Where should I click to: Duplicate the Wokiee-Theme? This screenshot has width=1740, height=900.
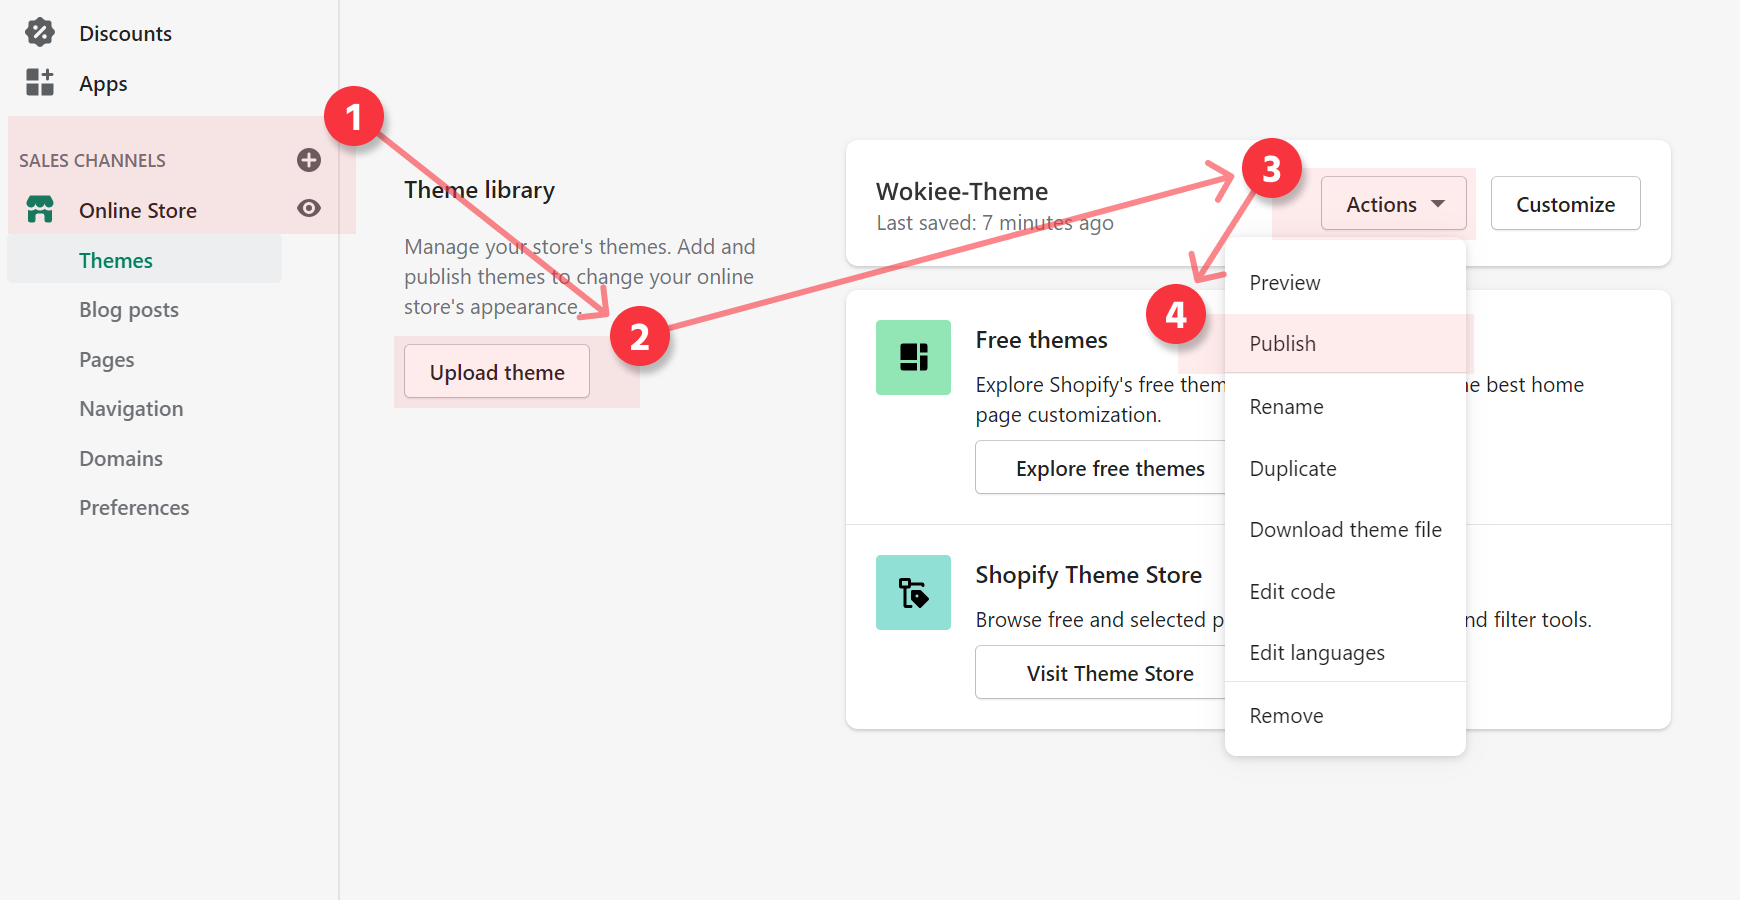(x=1292, y=468)
